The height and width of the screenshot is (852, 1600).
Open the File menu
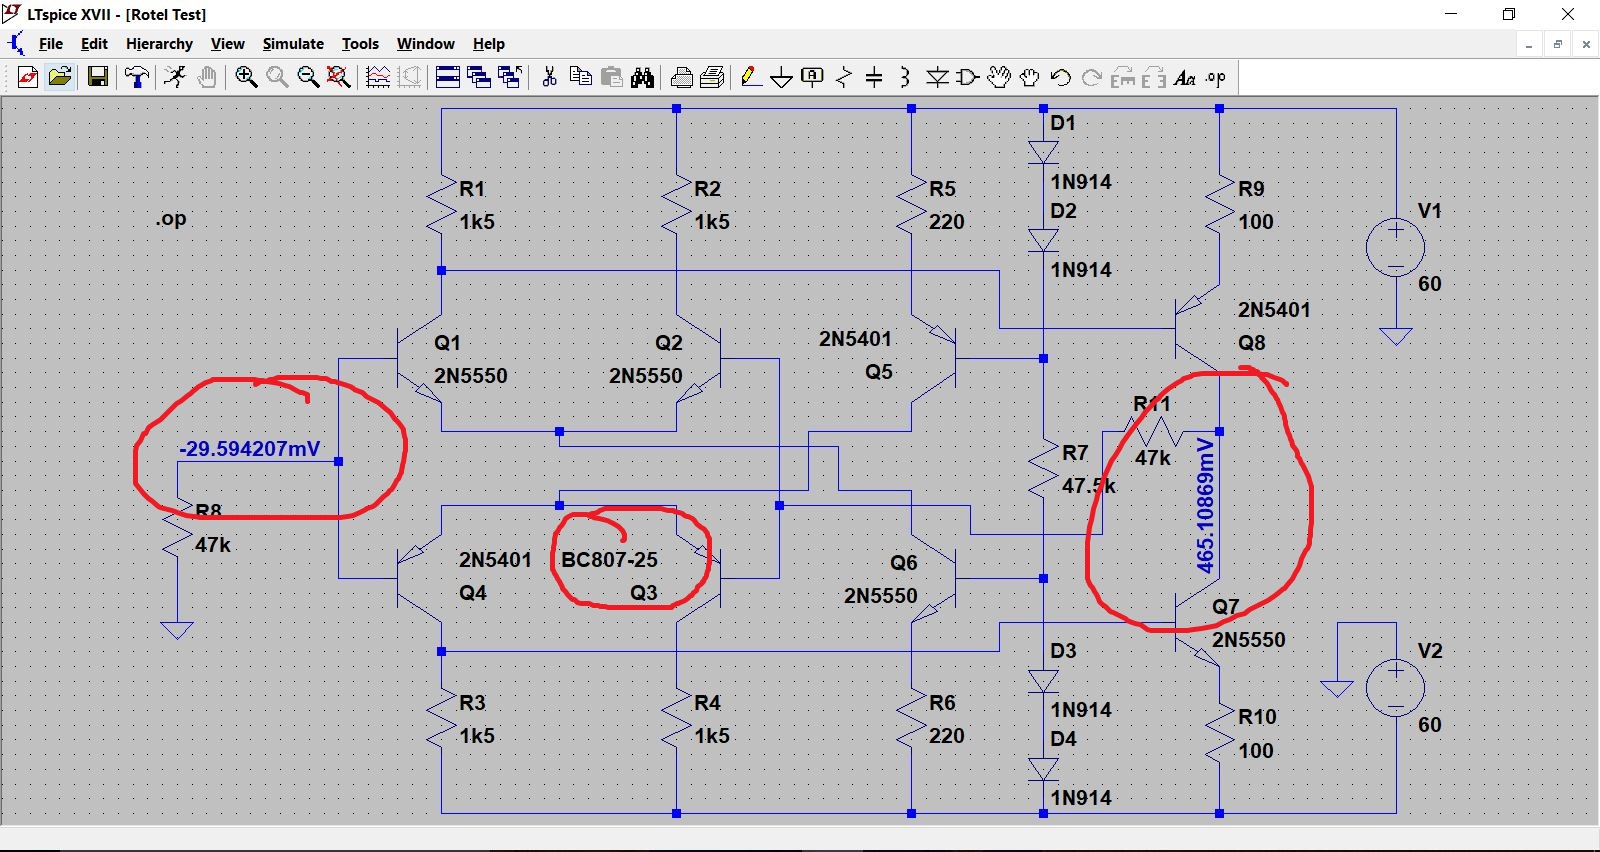(x=50, y=44)
